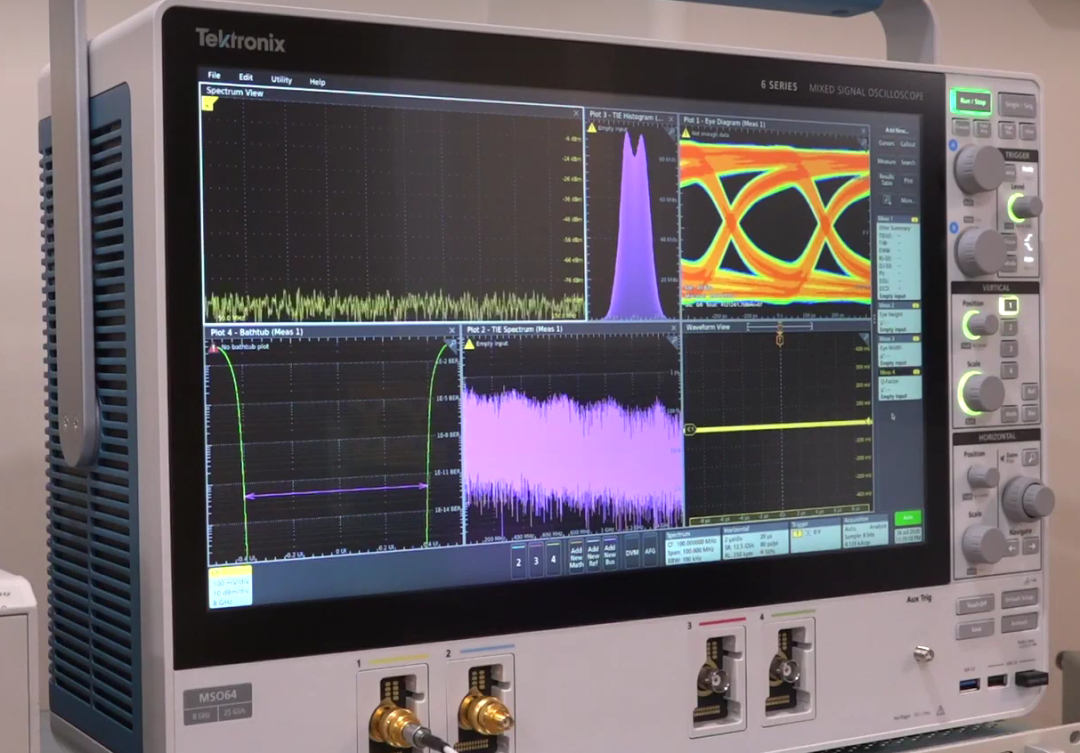This screenshot has height=753, width=1080.
Task: Tap the multipurpose knob A
Action: [978, 167]
